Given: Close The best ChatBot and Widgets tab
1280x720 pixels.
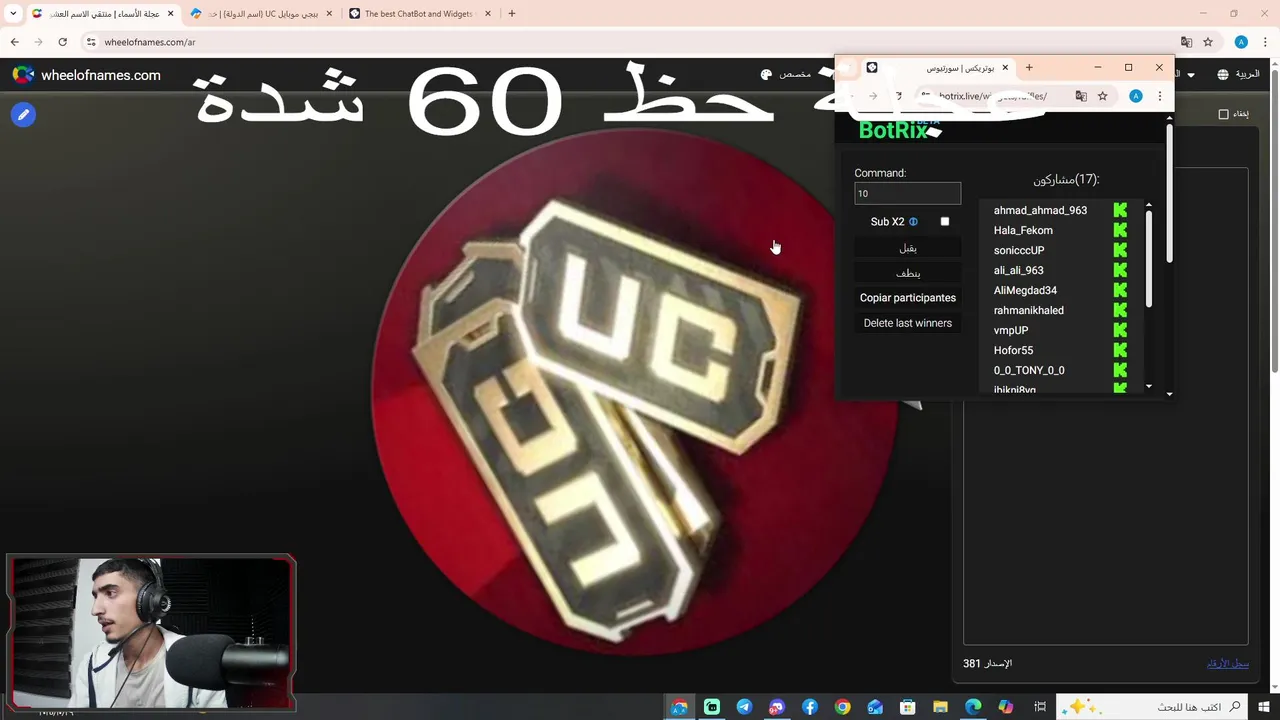Looking at the screenshot, I should [488, 14].
